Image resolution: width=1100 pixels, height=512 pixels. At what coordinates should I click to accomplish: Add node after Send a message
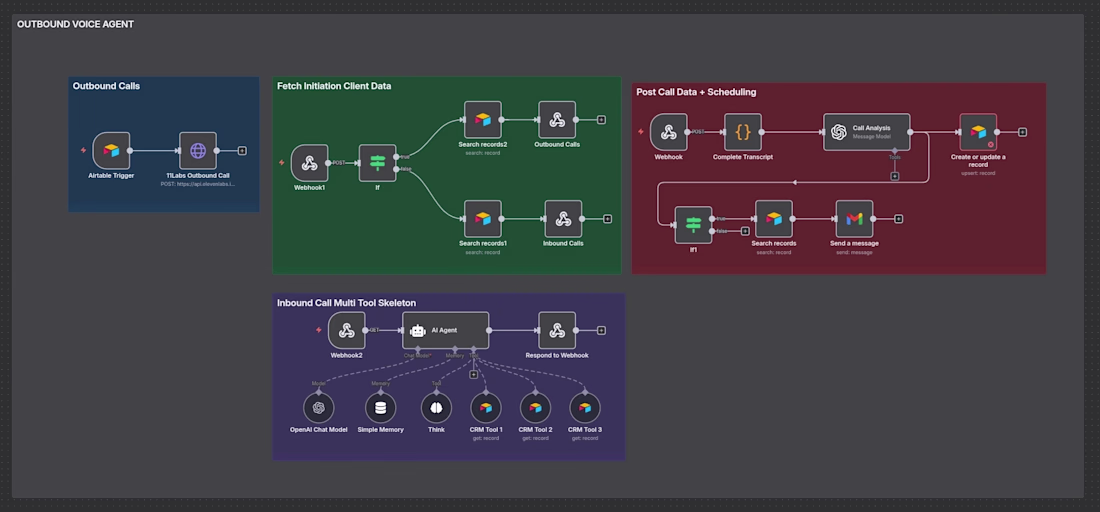click(899, 219)
